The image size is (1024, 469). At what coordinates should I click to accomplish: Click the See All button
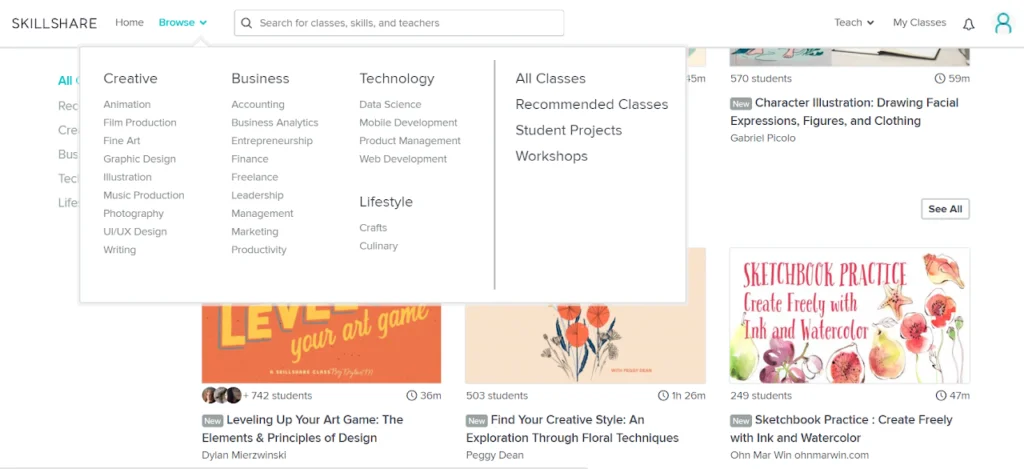(945, 209)
